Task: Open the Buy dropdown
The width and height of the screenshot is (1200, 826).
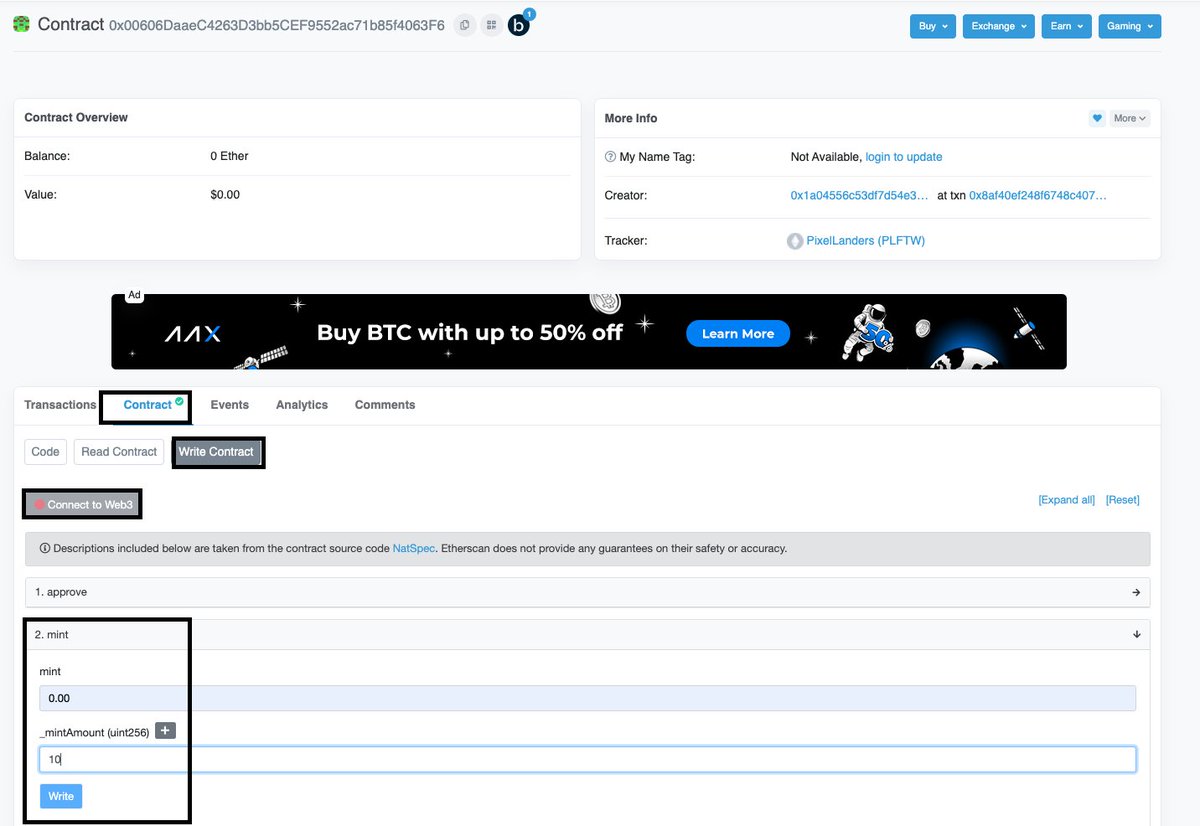Action: tap(933, 26)
